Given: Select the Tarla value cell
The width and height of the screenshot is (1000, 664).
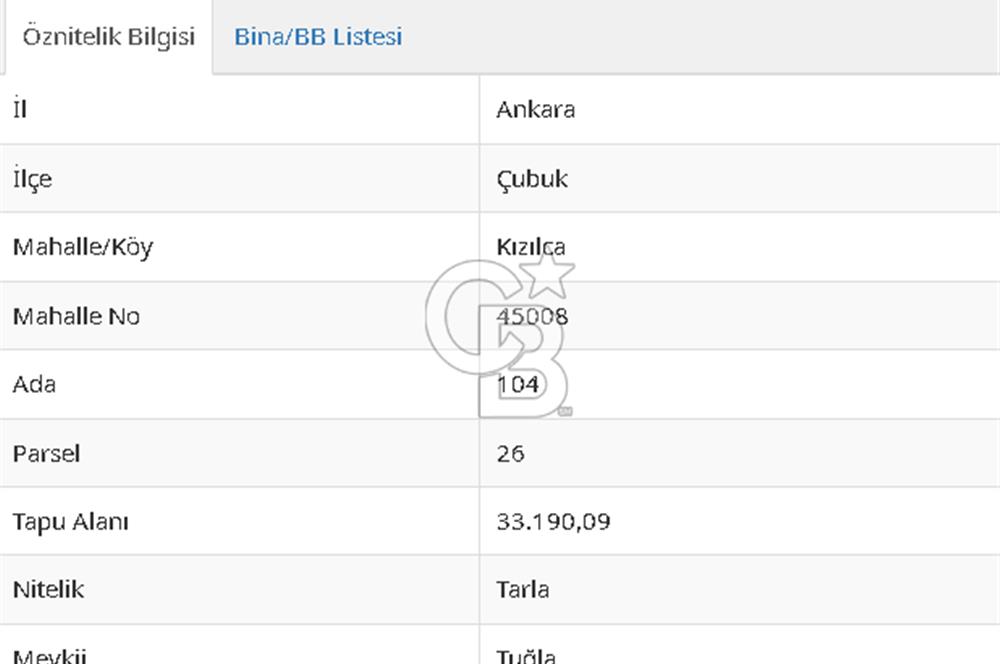Looking at the screenshot, I should pos(522,589).
